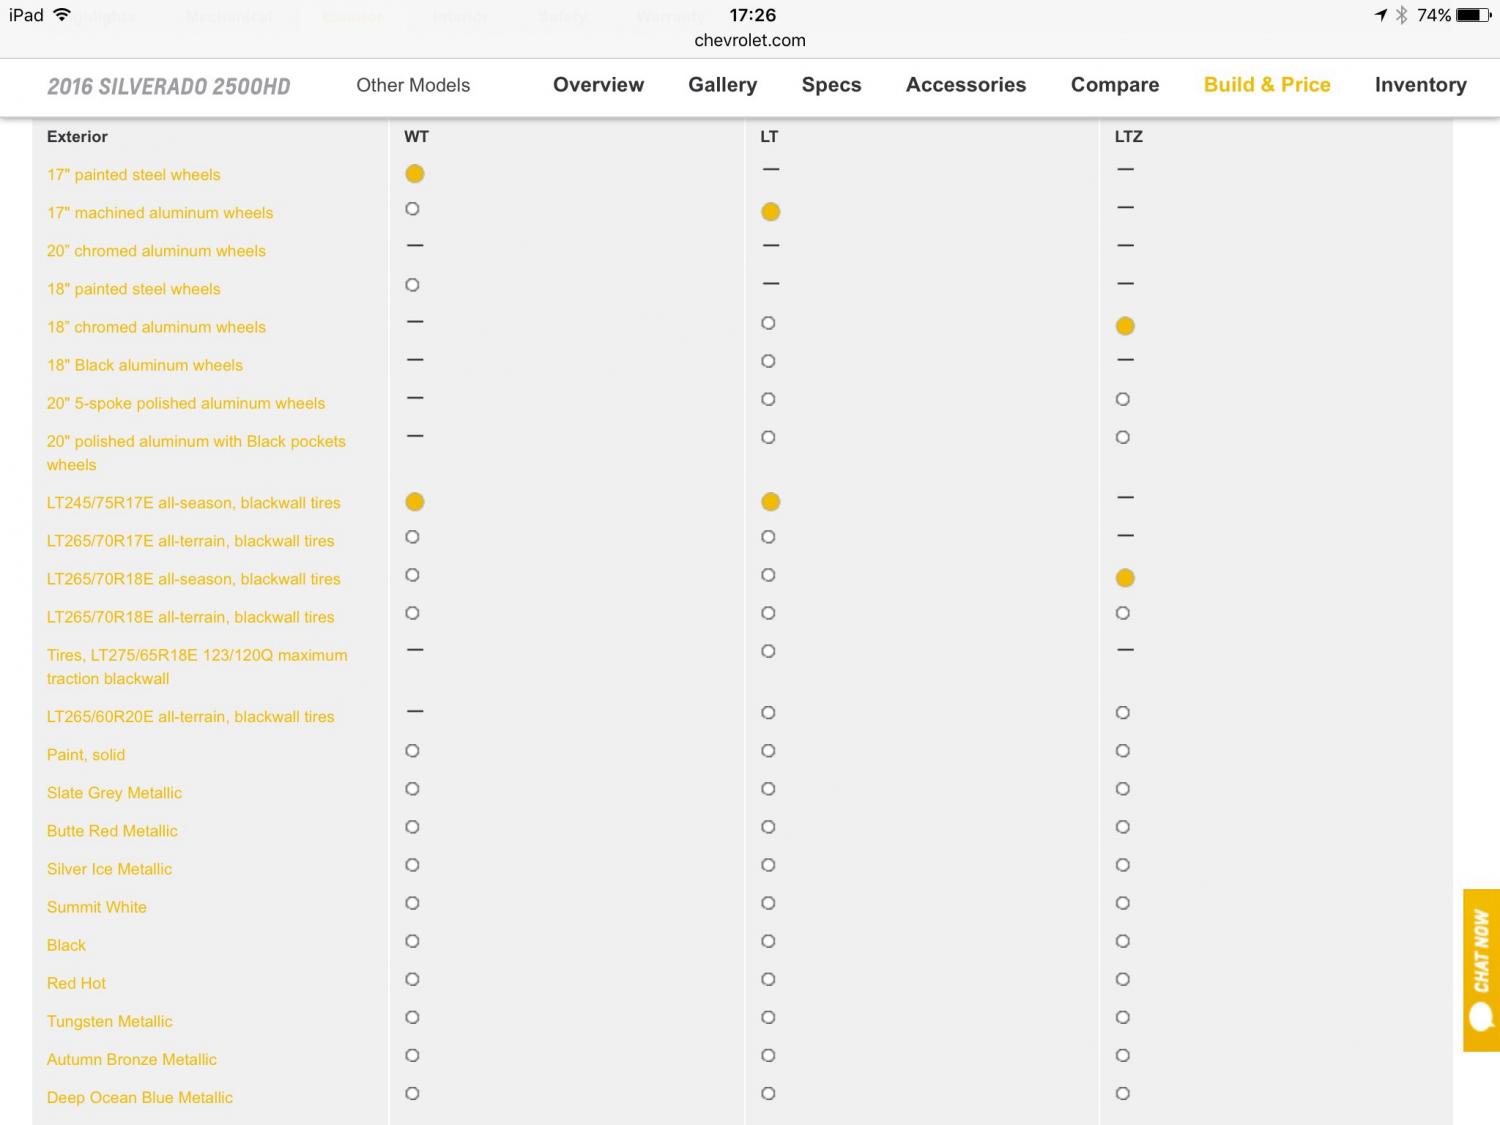Click LT standard dot for 17" machined aluminum wheels

point(770,212)
